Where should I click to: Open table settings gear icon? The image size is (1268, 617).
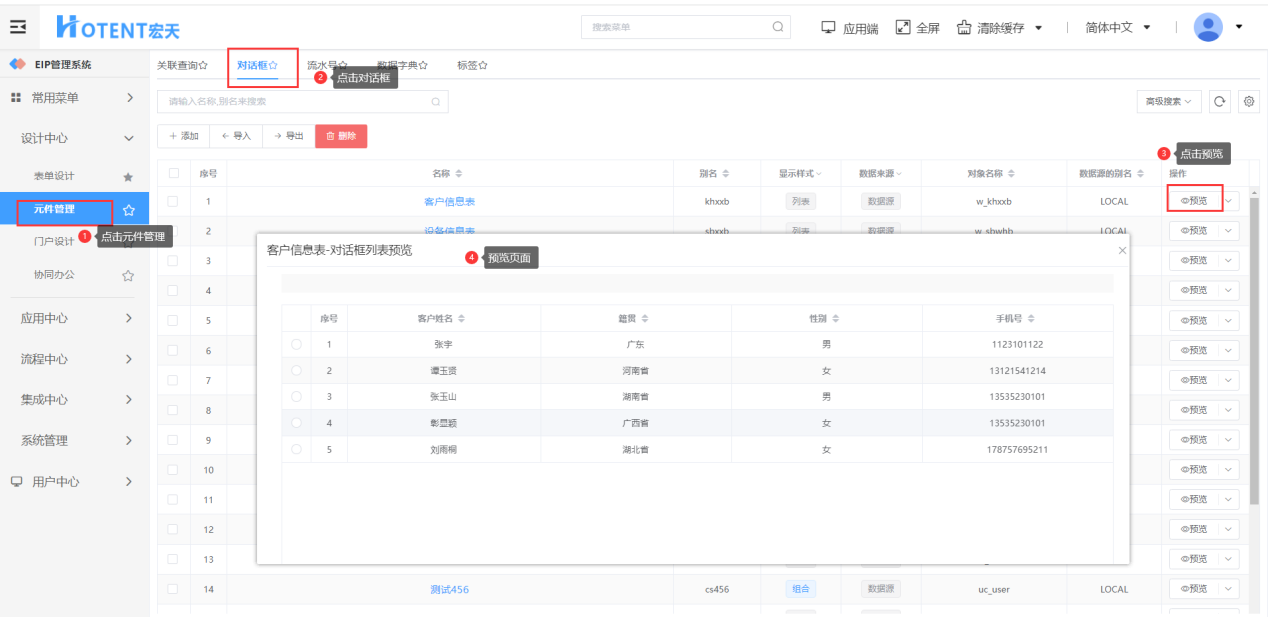point(1248,101)
